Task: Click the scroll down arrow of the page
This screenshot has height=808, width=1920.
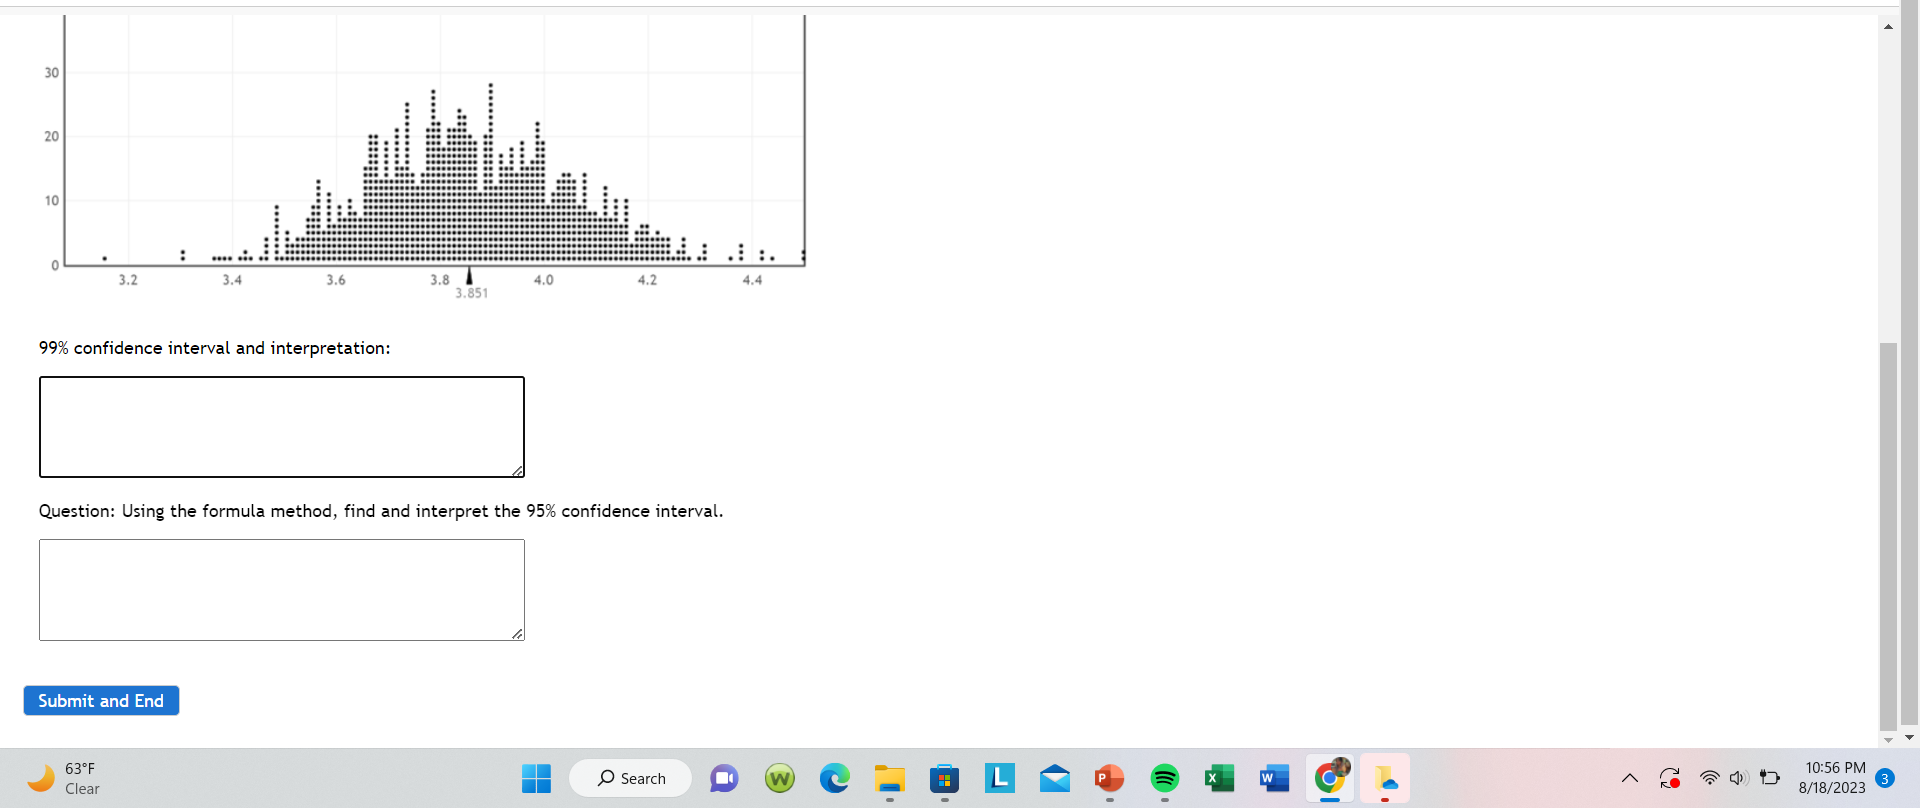Action: pos(1888,739)
